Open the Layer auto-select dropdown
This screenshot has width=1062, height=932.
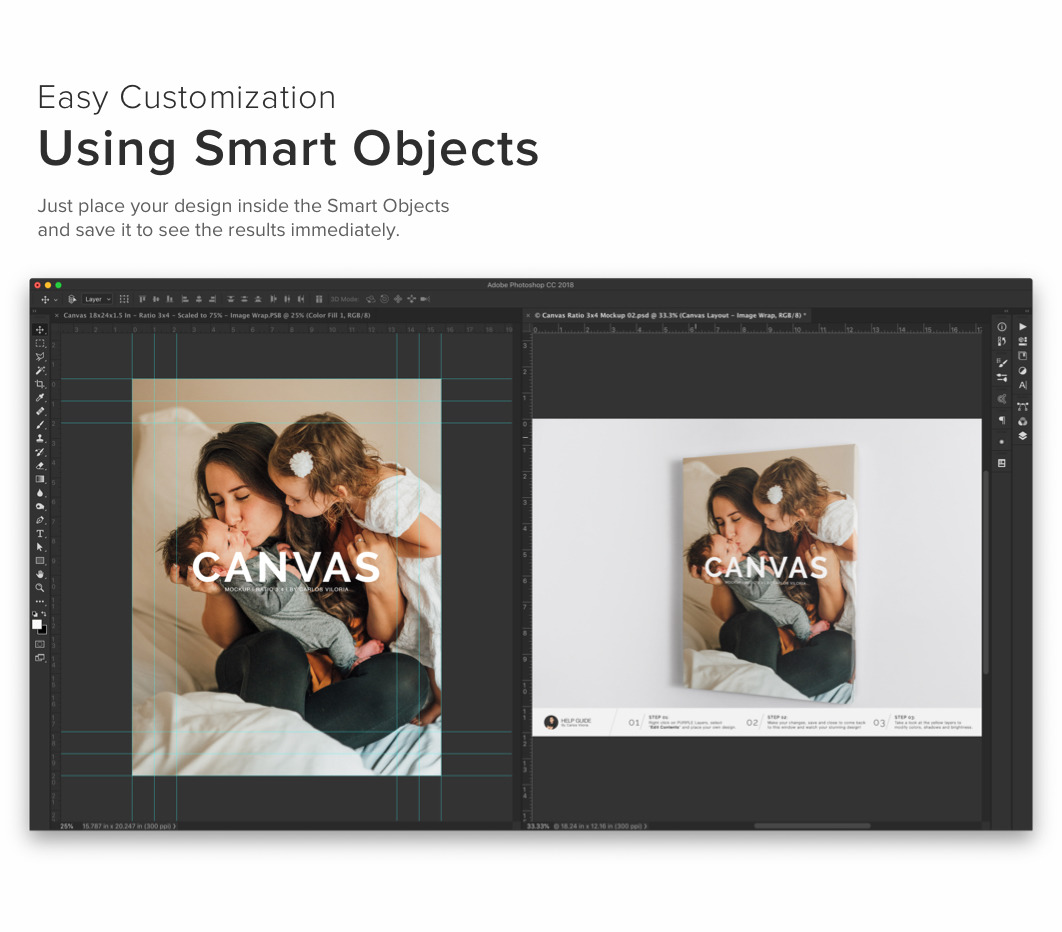97,299
